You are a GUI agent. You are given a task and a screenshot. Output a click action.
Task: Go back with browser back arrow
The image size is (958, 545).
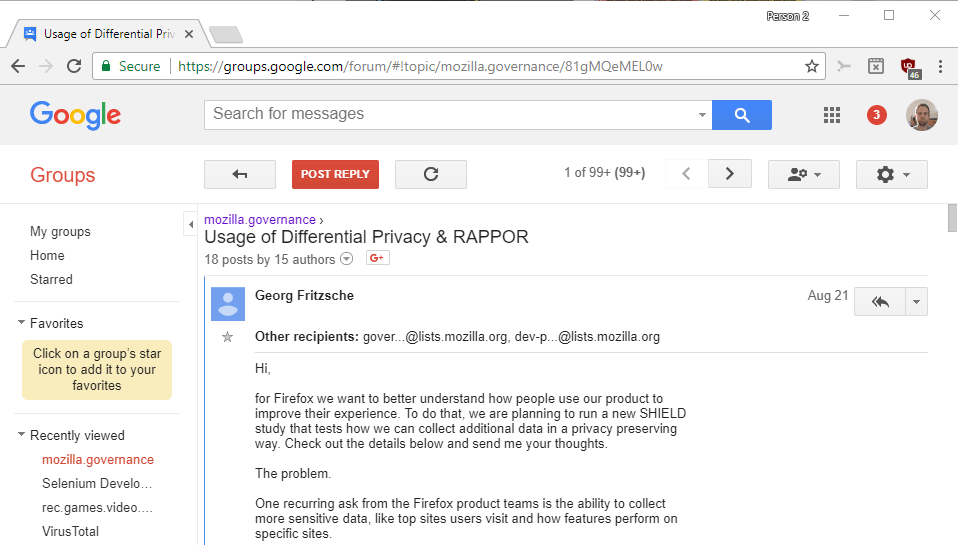click(x=18, y=66)
